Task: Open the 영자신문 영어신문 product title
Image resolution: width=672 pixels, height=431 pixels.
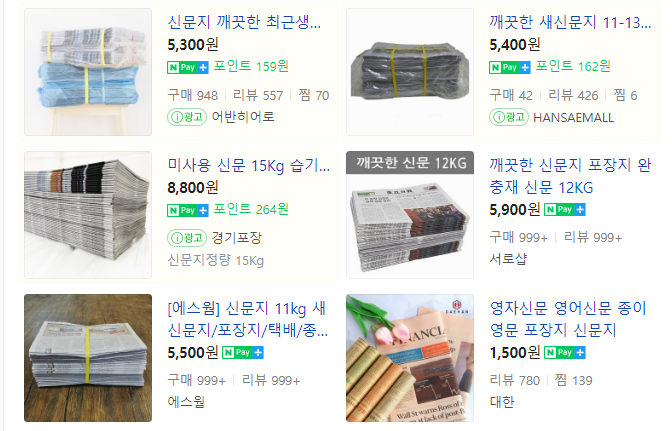Action: pyautogui.click(x=568, y=319)
